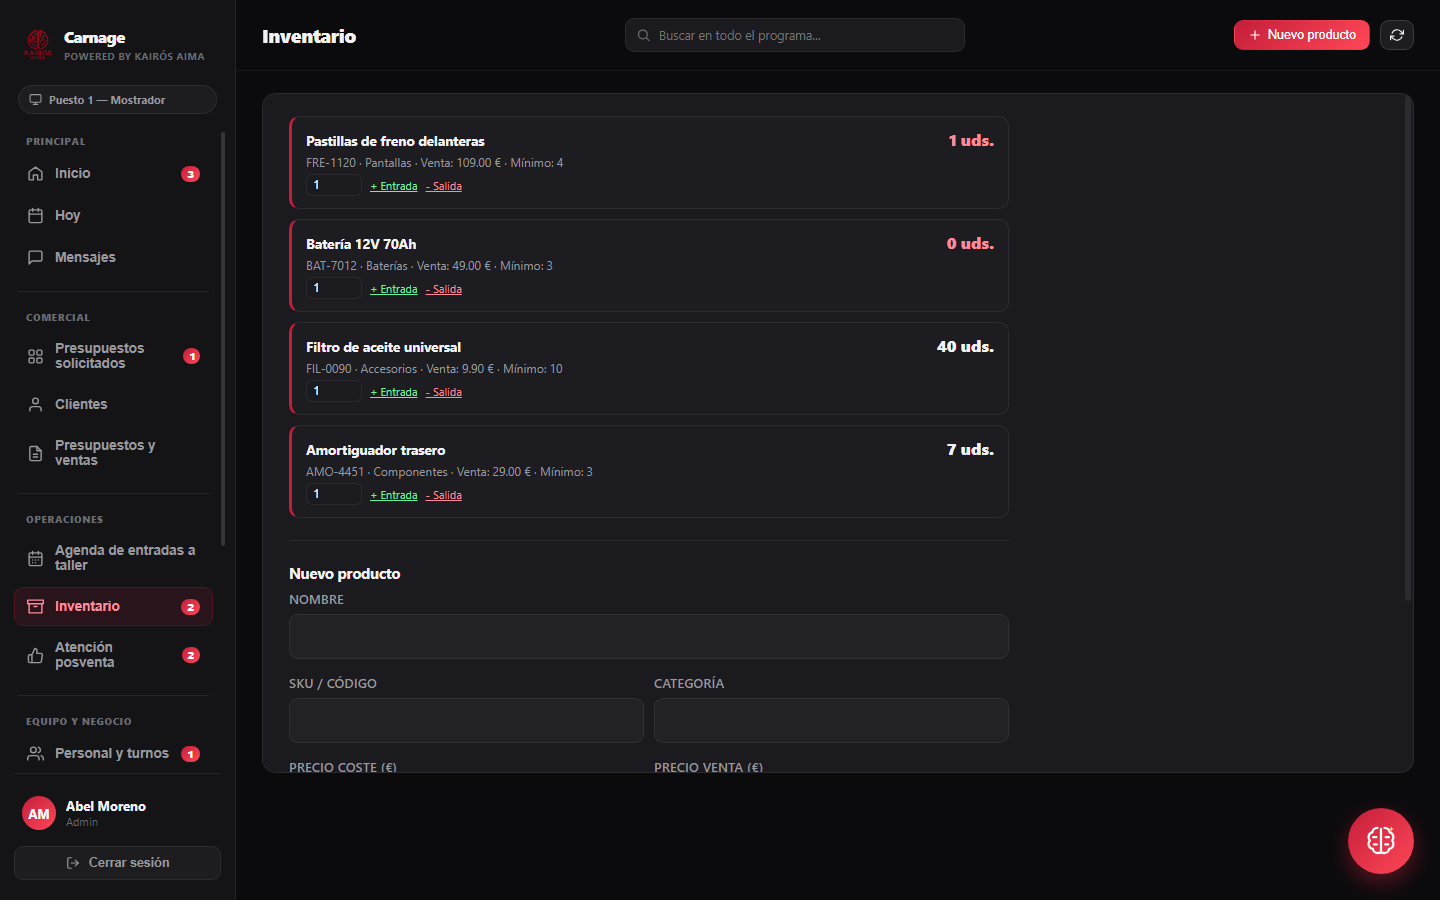
Task: Click the Nuevo producto button
Action: coord(1302,35)
